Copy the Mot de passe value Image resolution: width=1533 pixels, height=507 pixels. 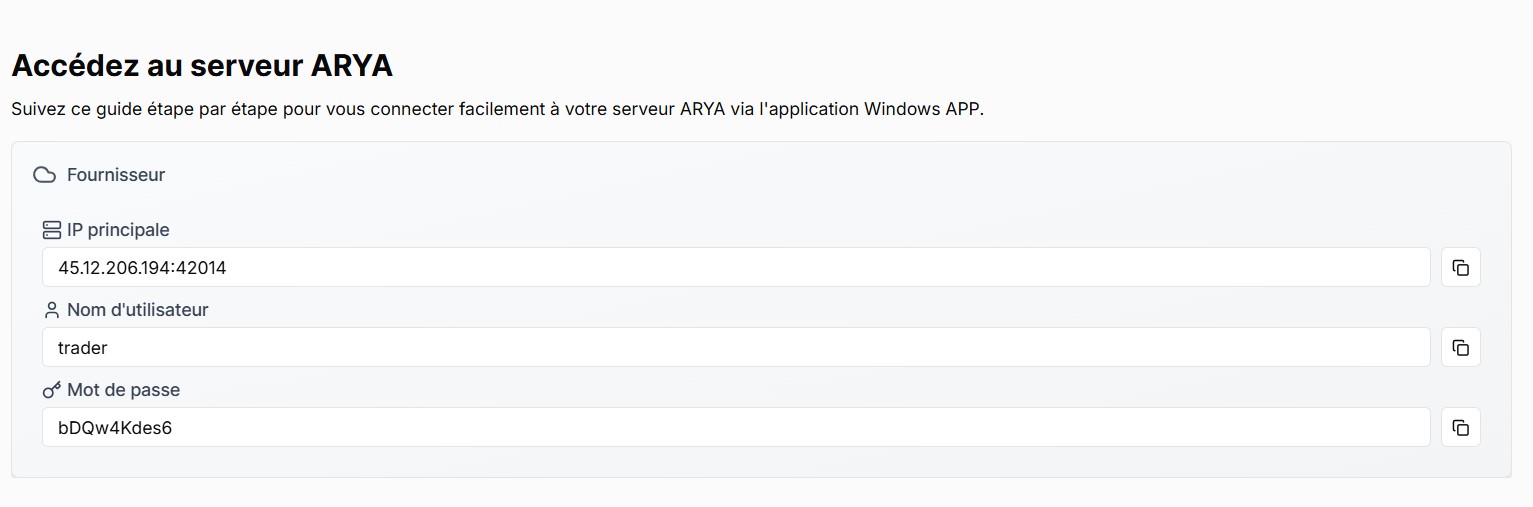[1460, 427]
